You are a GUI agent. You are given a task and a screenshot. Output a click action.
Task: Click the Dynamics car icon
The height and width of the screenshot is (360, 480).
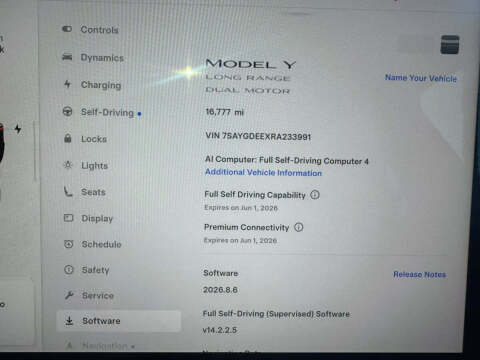pyautogui.click(x=67, y=57)
